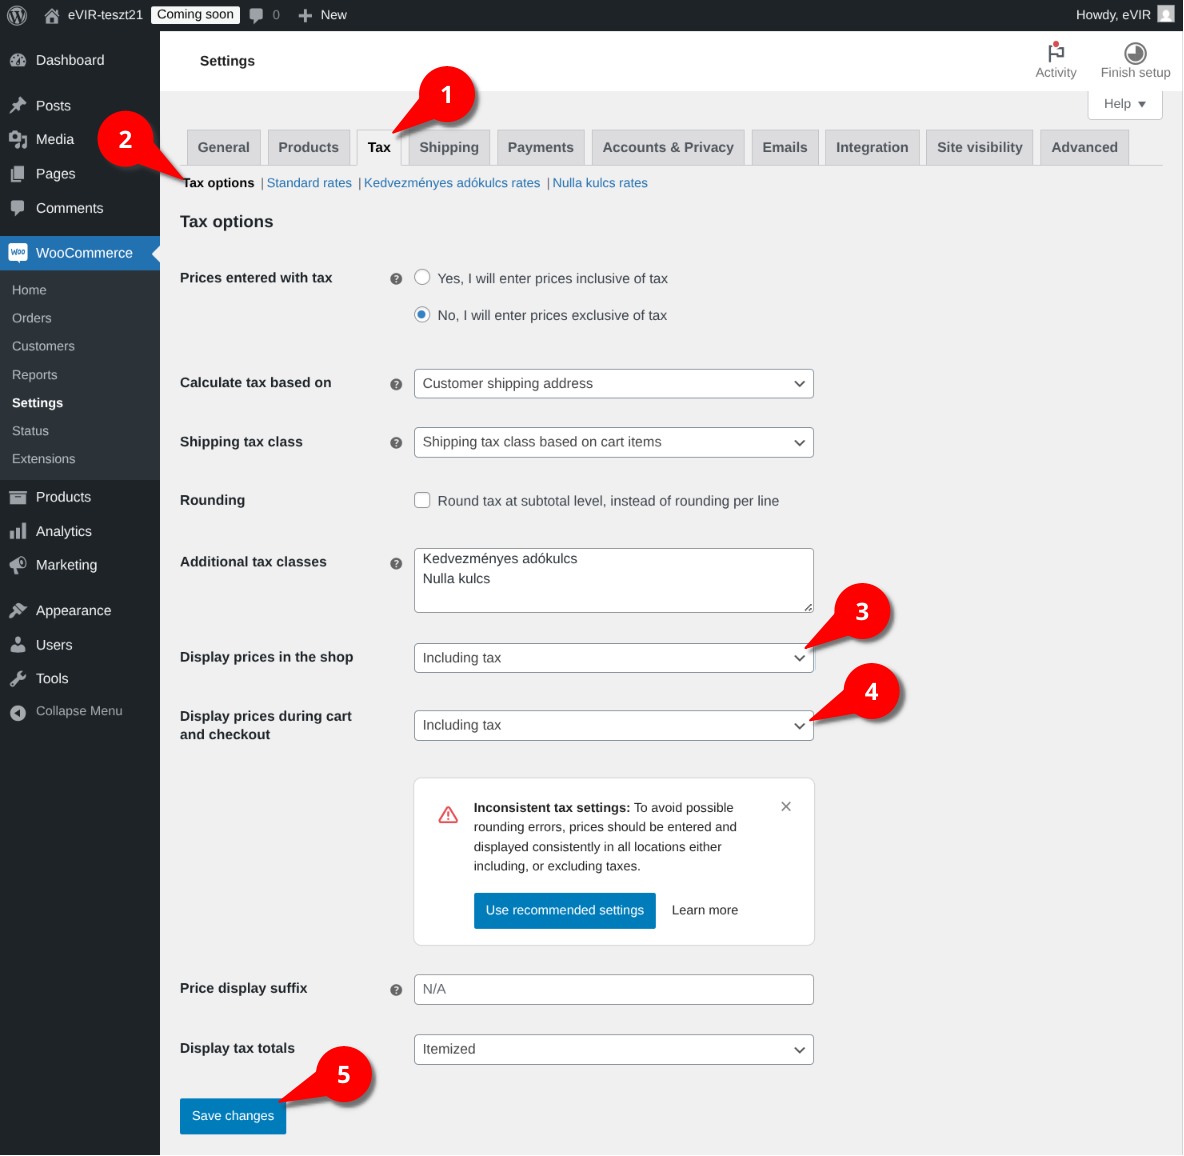
Task: Select No, enter prices exclusive of tax
Action: click(422, 314)
